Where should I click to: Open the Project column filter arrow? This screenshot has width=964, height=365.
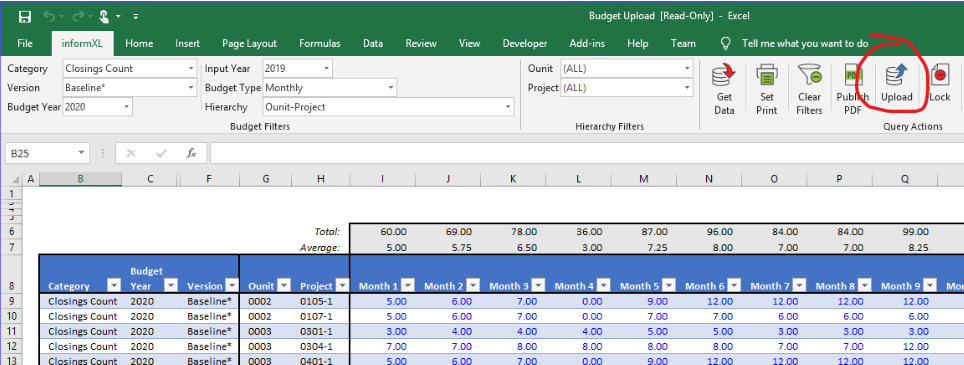pyautogui.click(x=342, y=286)
